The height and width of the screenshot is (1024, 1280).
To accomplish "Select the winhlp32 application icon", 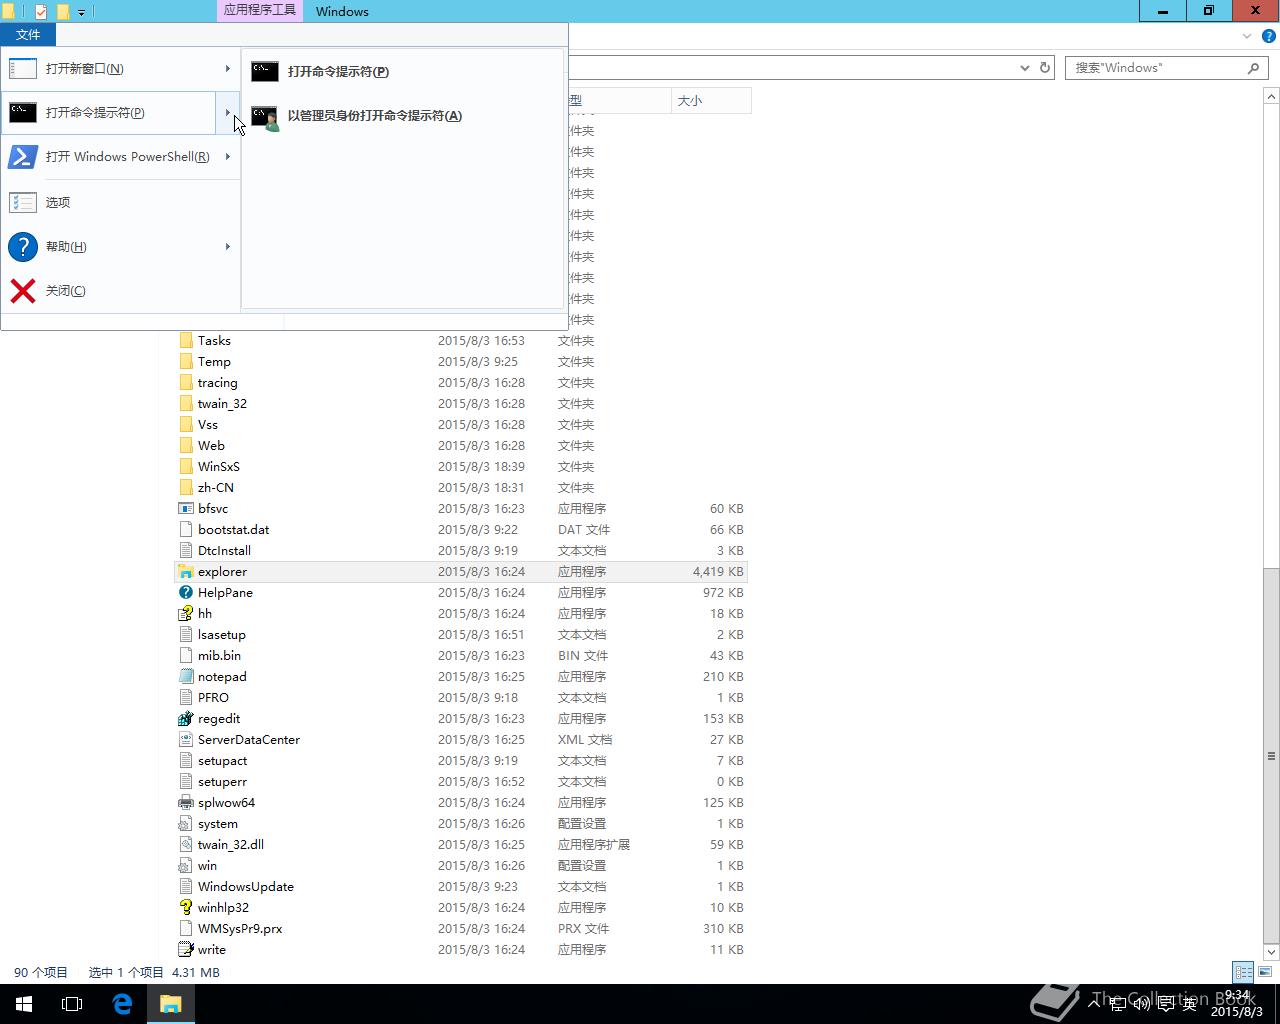I will [186, 908].
